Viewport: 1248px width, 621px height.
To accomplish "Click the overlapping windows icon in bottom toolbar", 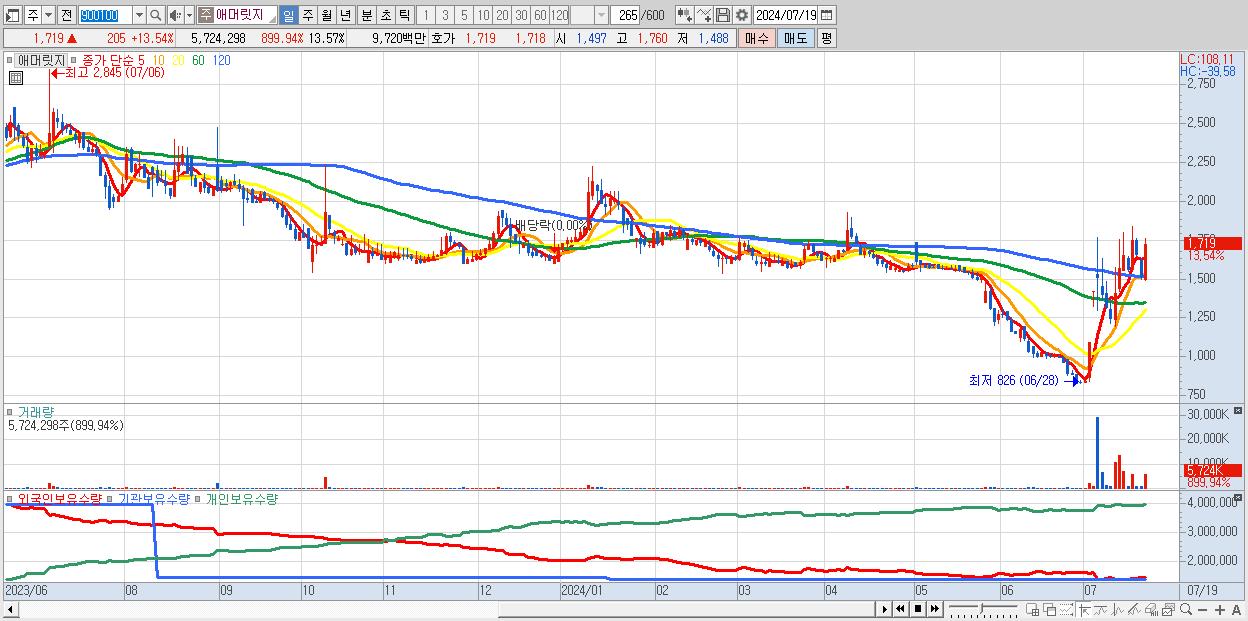I will 1050,609.
